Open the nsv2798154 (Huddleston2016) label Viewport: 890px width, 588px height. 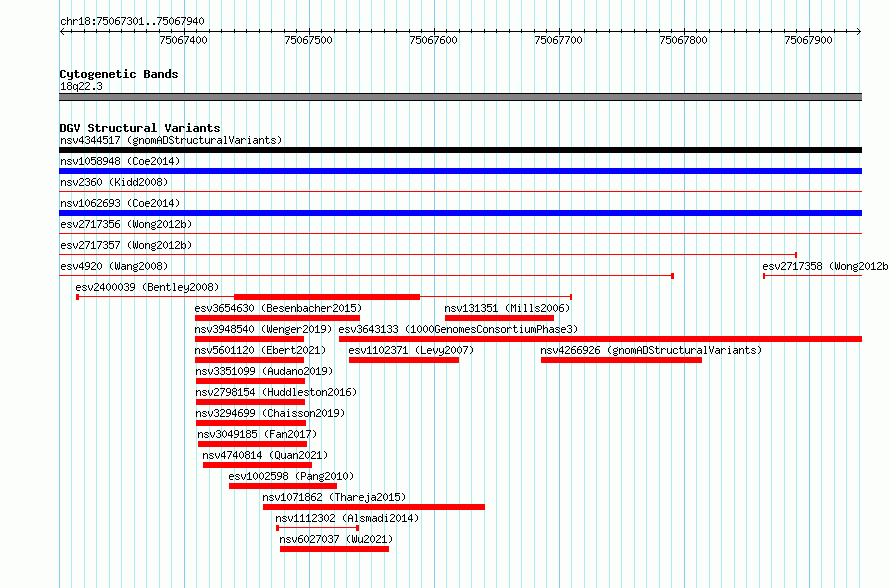pyautogui.click(x=276, y=392)
